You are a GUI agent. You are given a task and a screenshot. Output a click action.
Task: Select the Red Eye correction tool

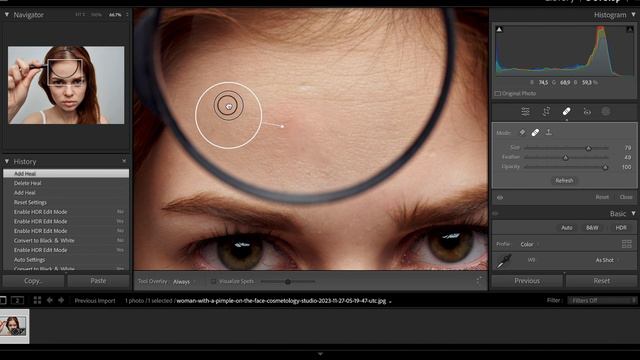[x=587, y=111]
